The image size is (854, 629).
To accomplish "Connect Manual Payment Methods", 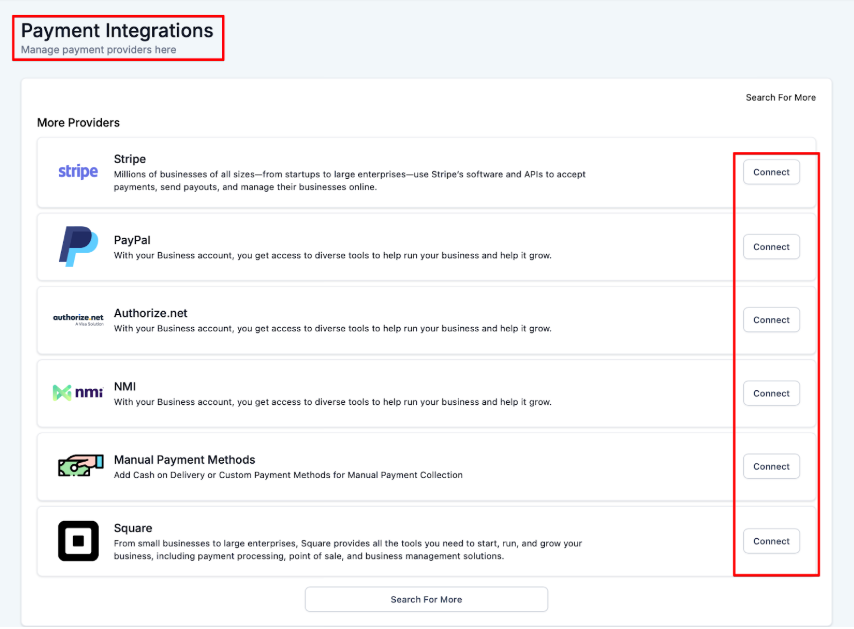I will point(771,467).
